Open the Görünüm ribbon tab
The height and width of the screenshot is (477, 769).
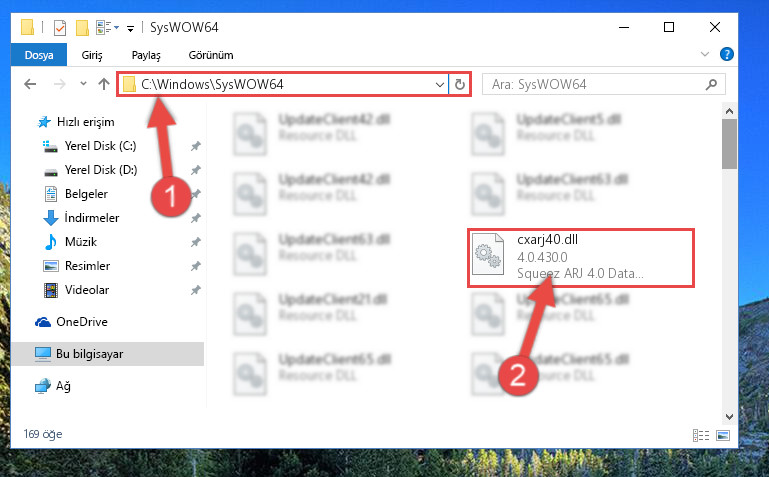tap(211, 55)
